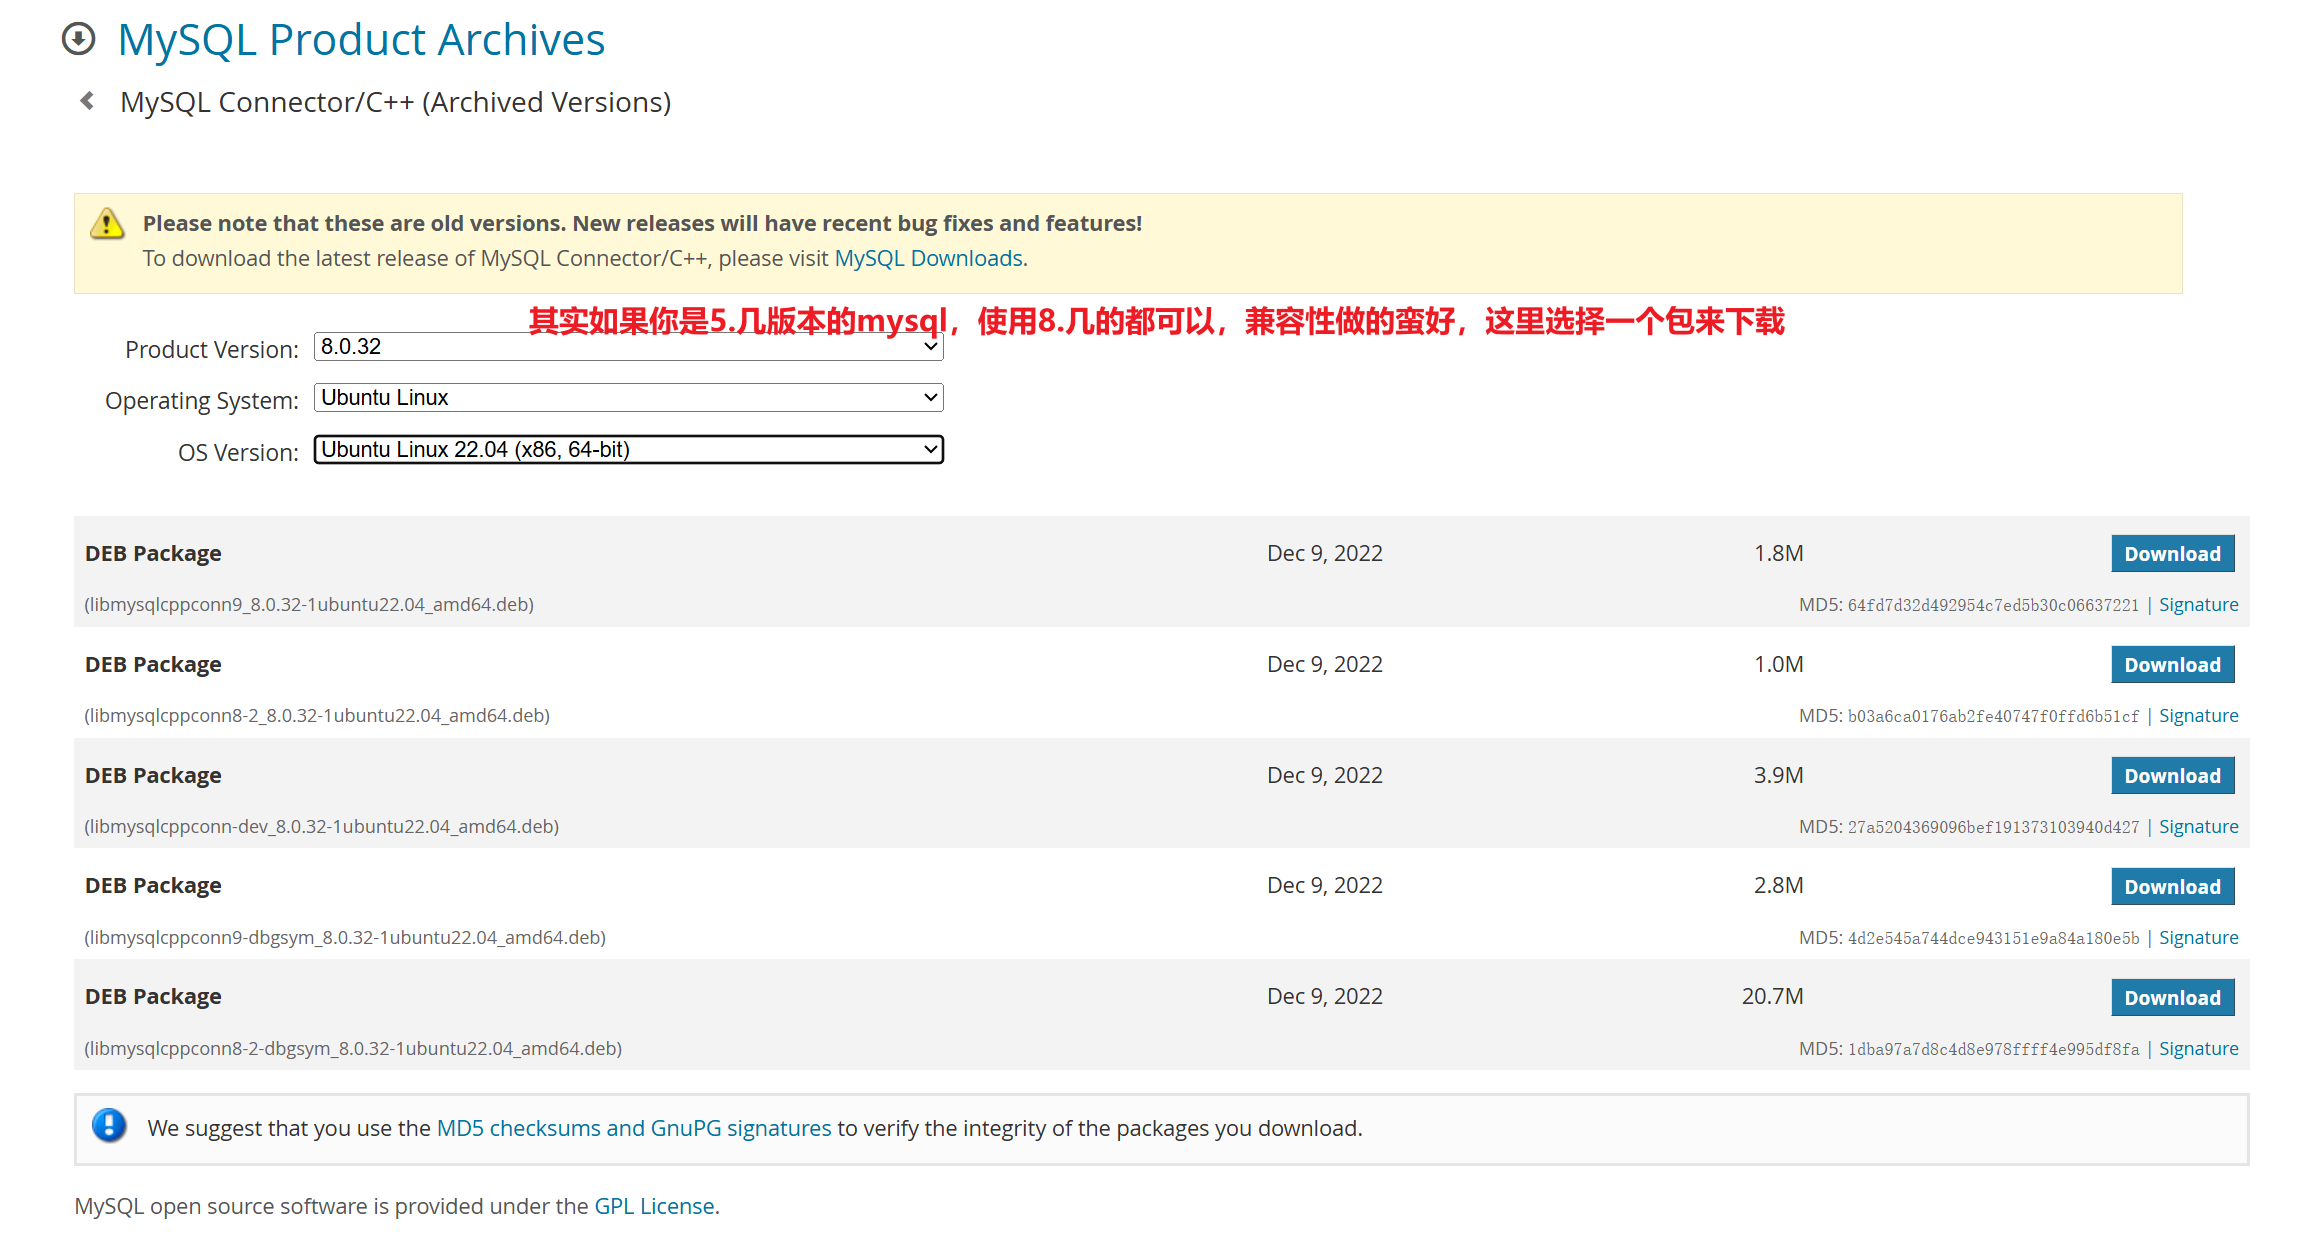Click the back chevron before MySQL Connector/C++
2301x1259 pixels.
tap(88, 101)
